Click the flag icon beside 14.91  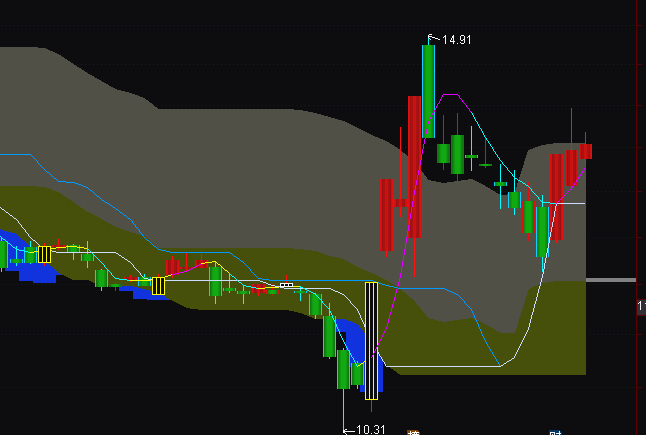[x=433, y=38]
